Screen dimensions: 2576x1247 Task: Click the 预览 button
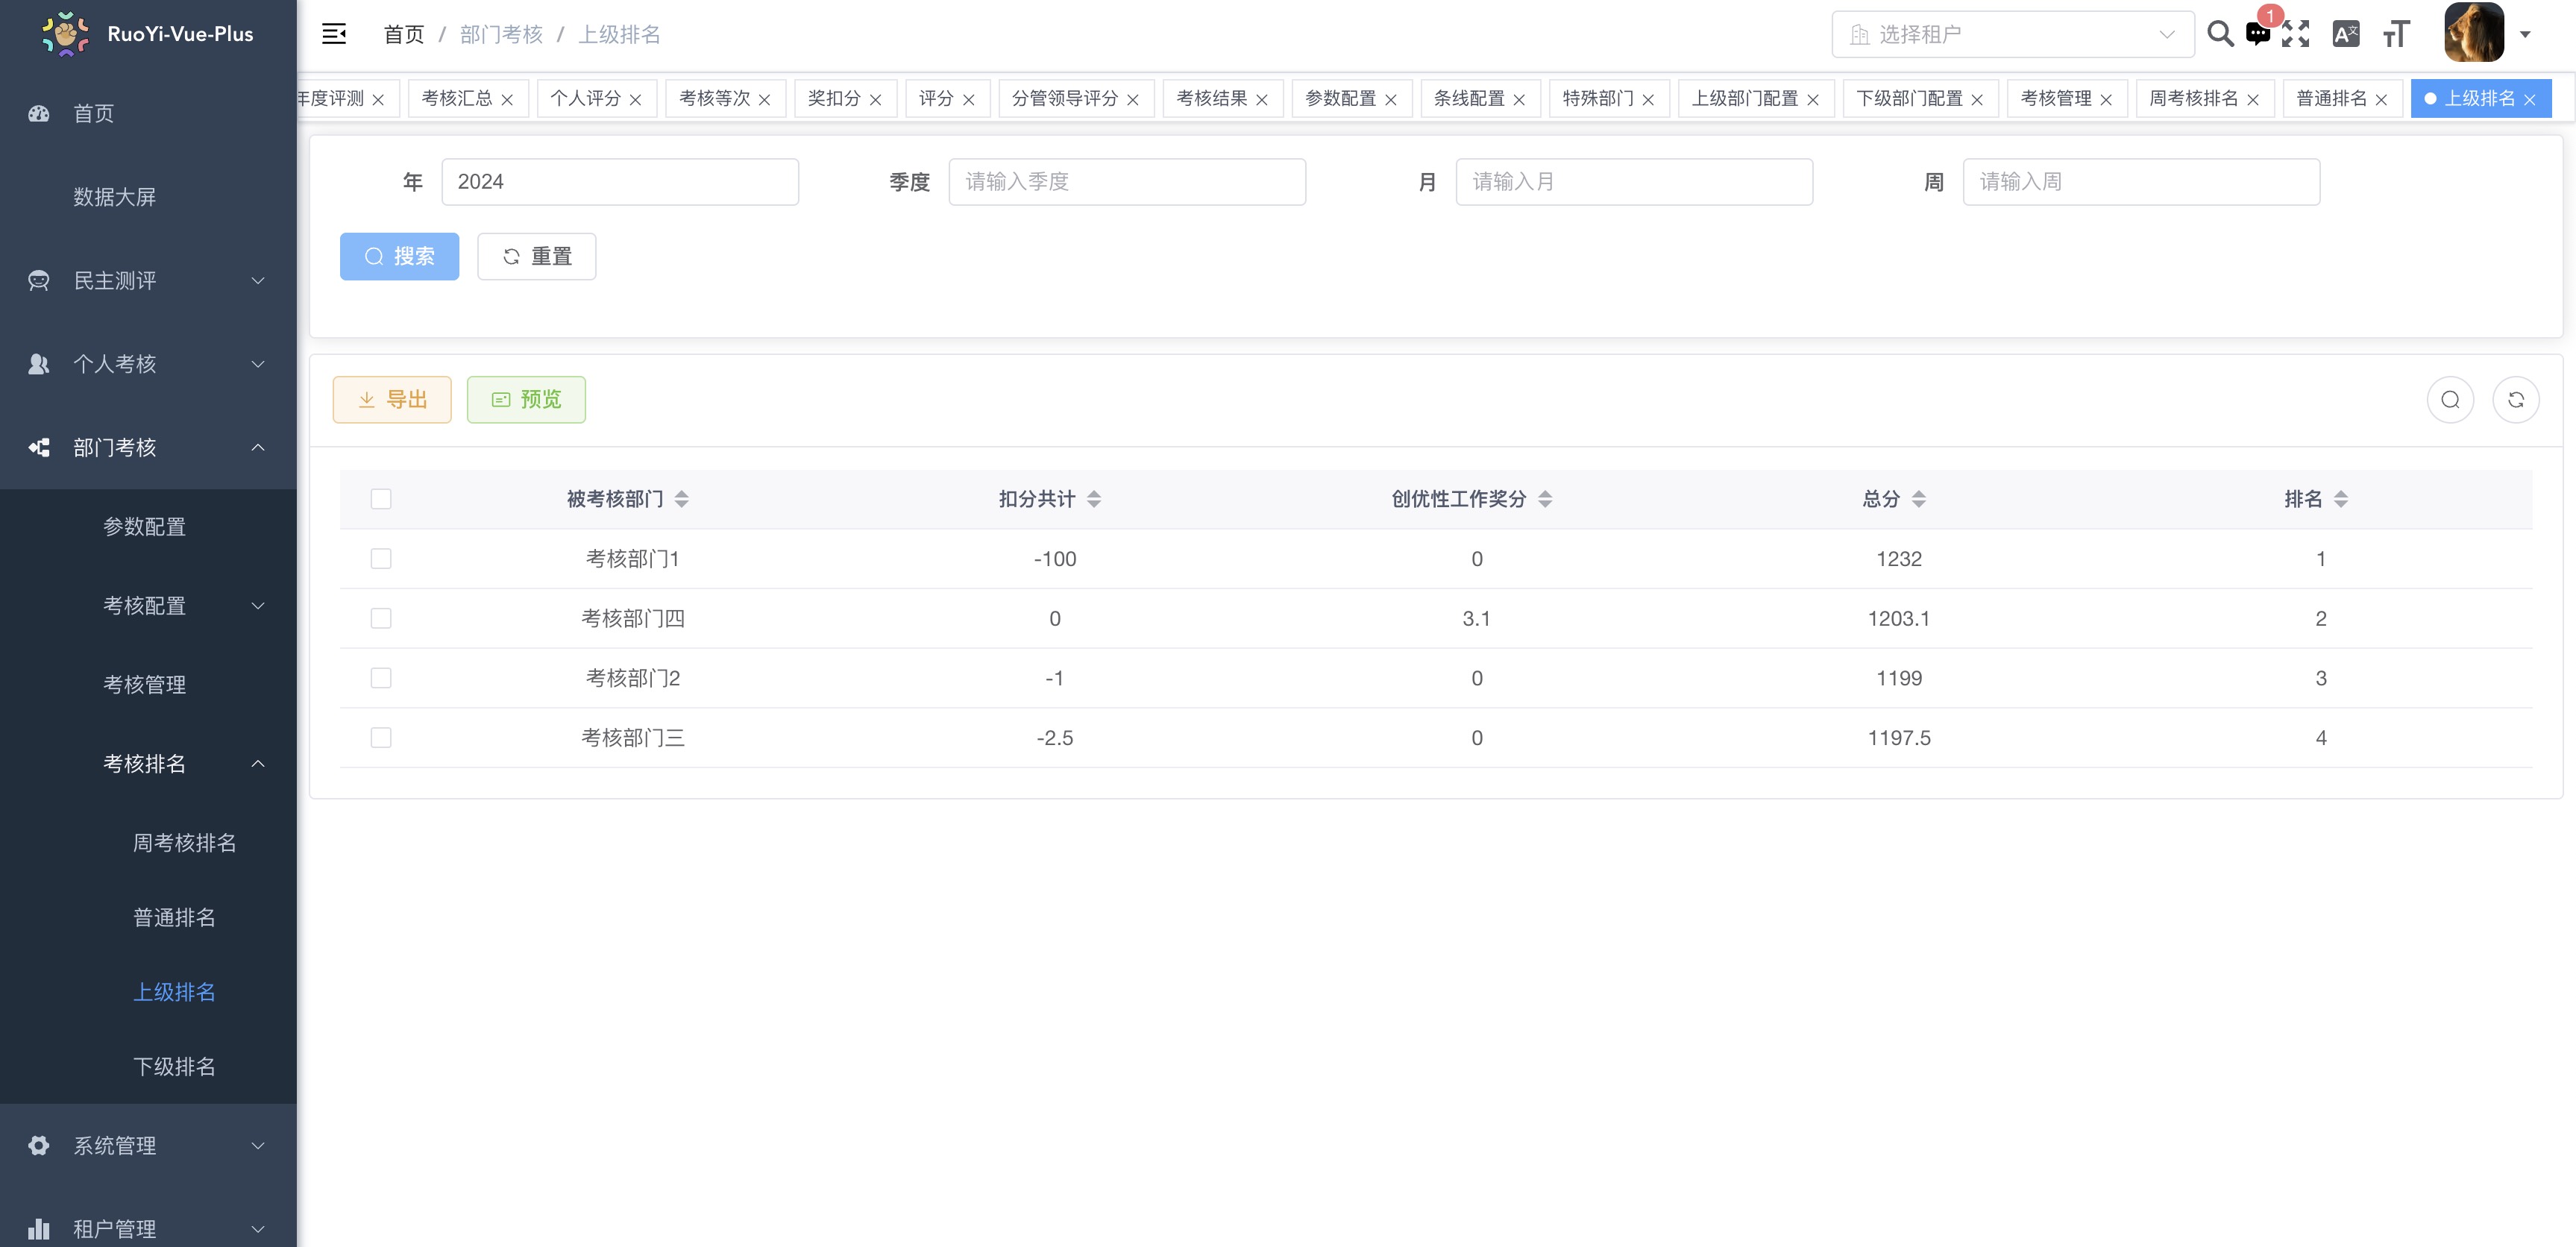click(x=526, y=400)
